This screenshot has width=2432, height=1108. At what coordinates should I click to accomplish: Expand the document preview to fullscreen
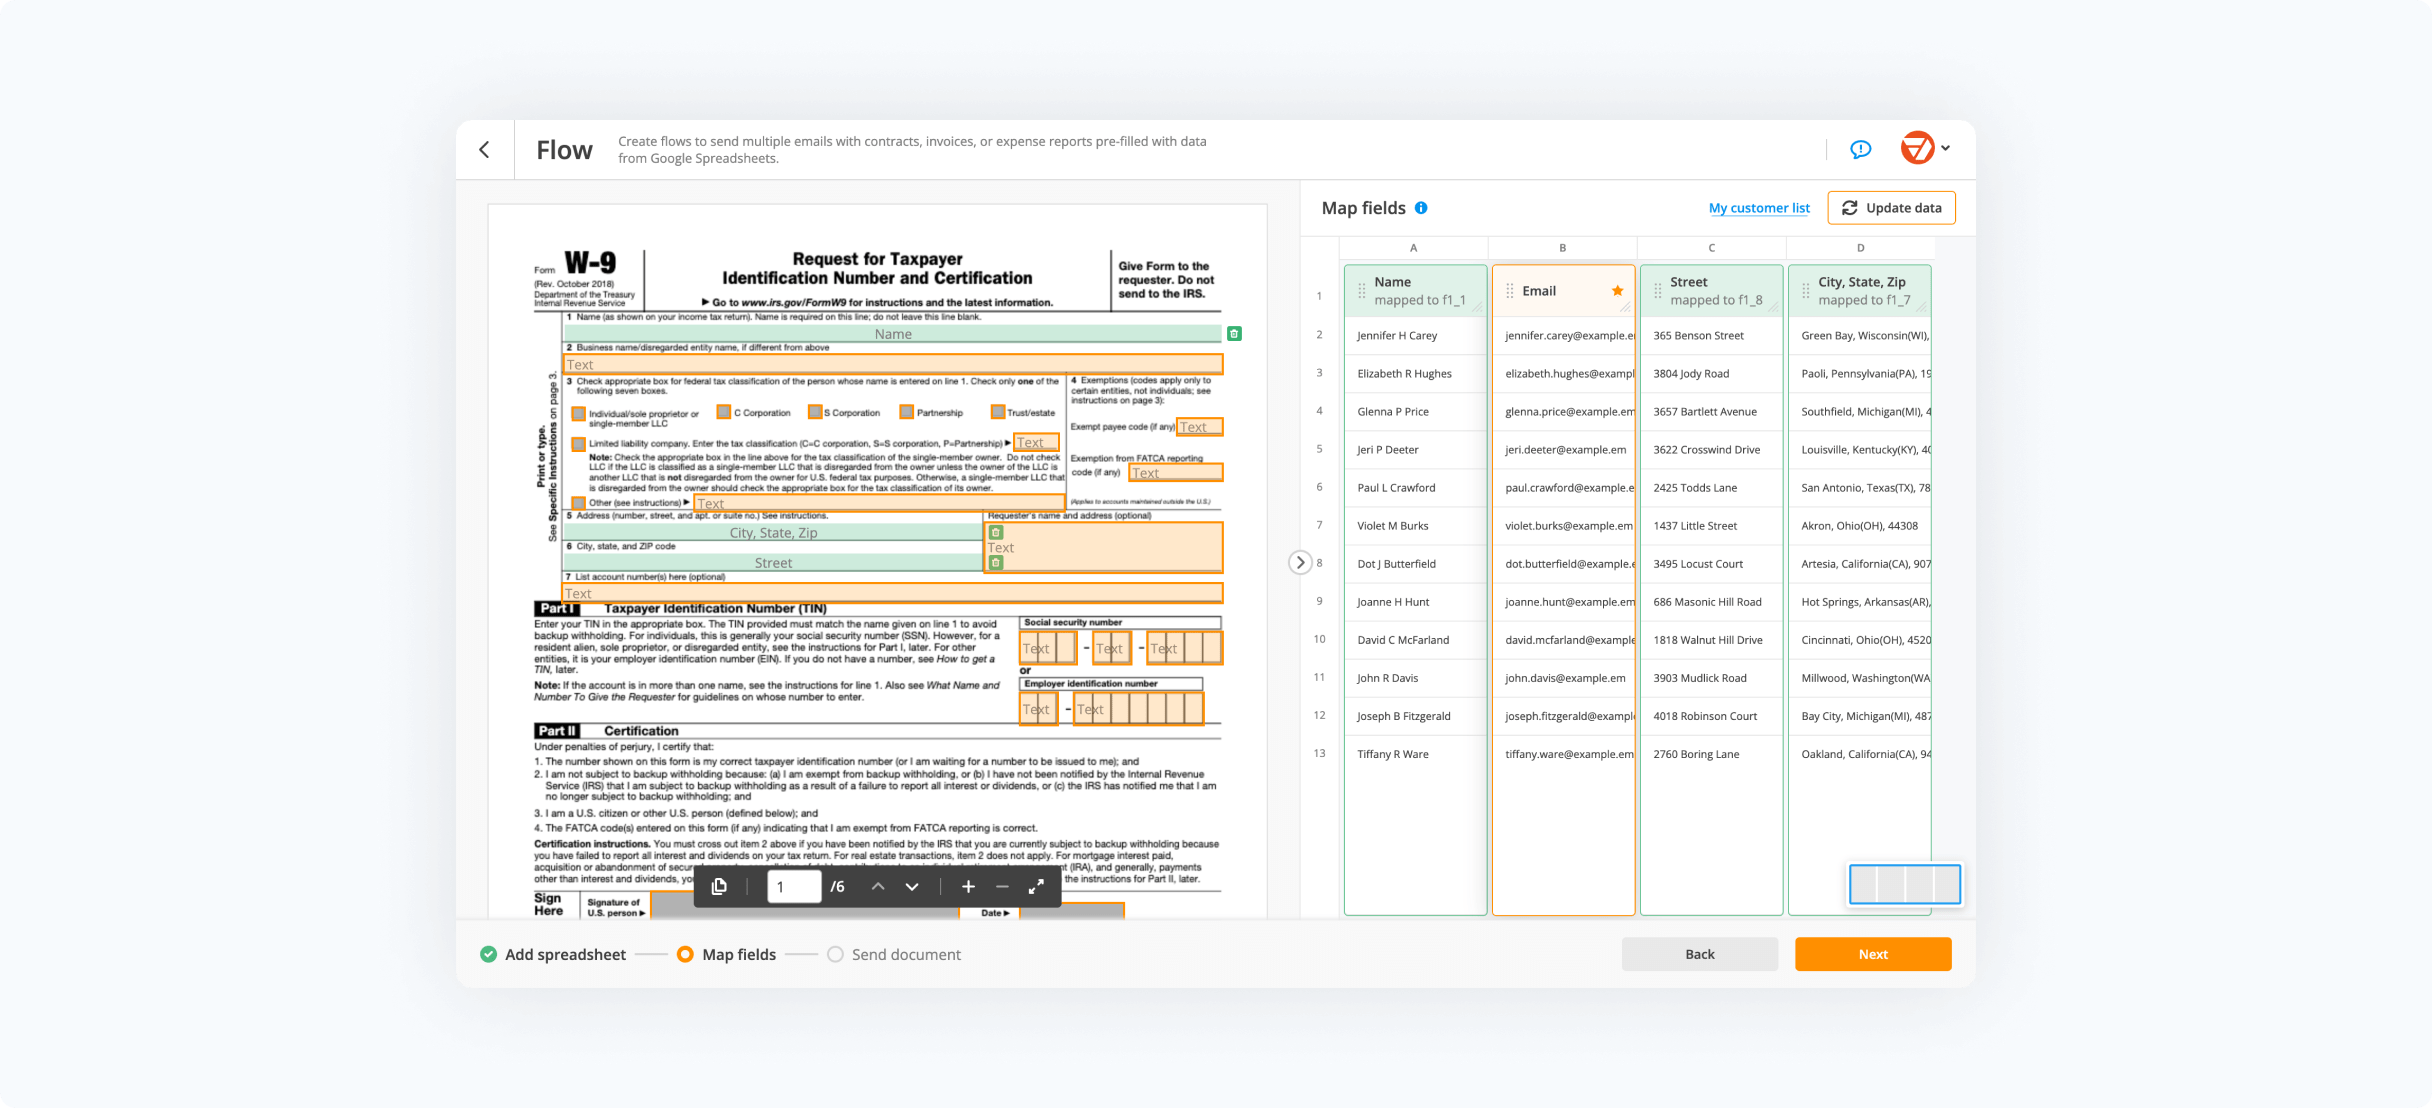[x=1037, y=886]
